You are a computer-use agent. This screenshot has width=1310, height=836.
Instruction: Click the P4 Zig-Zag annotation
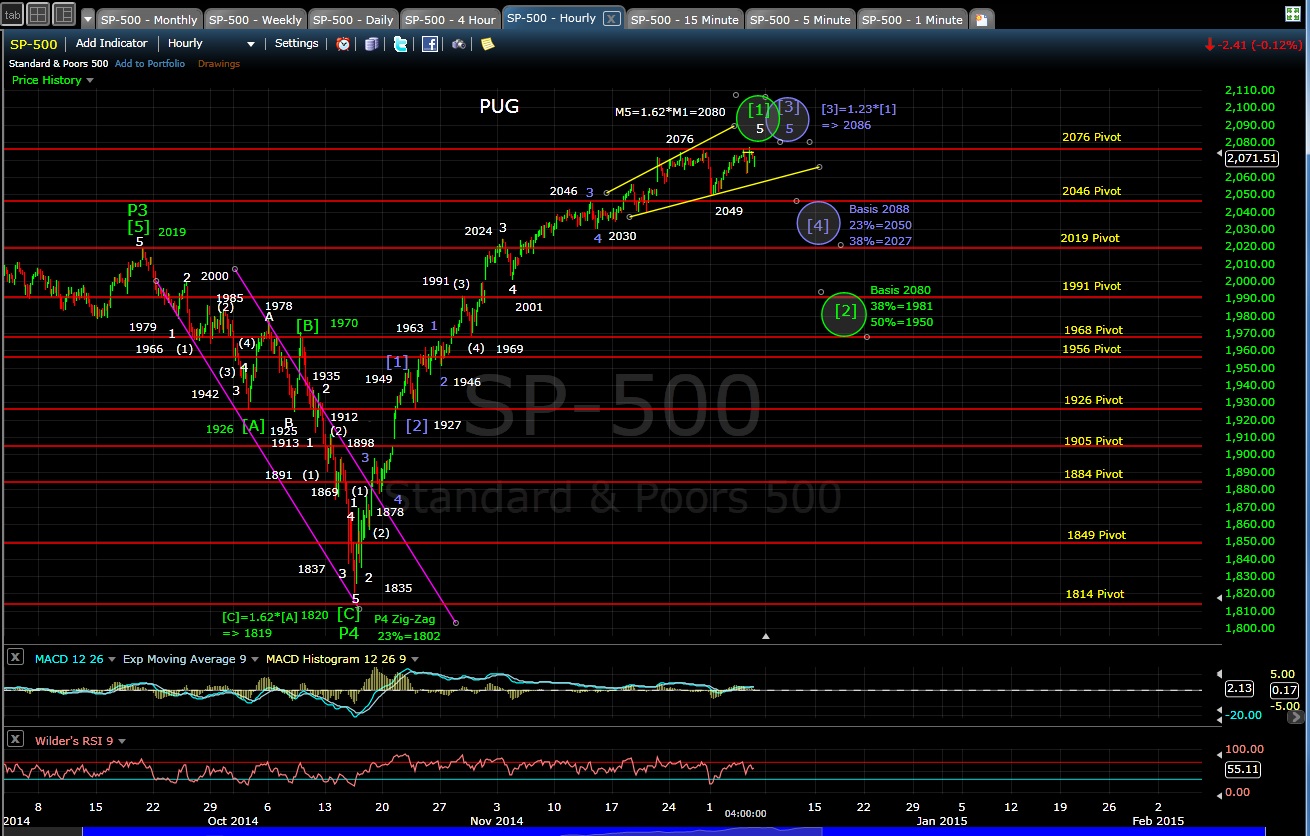405,619
